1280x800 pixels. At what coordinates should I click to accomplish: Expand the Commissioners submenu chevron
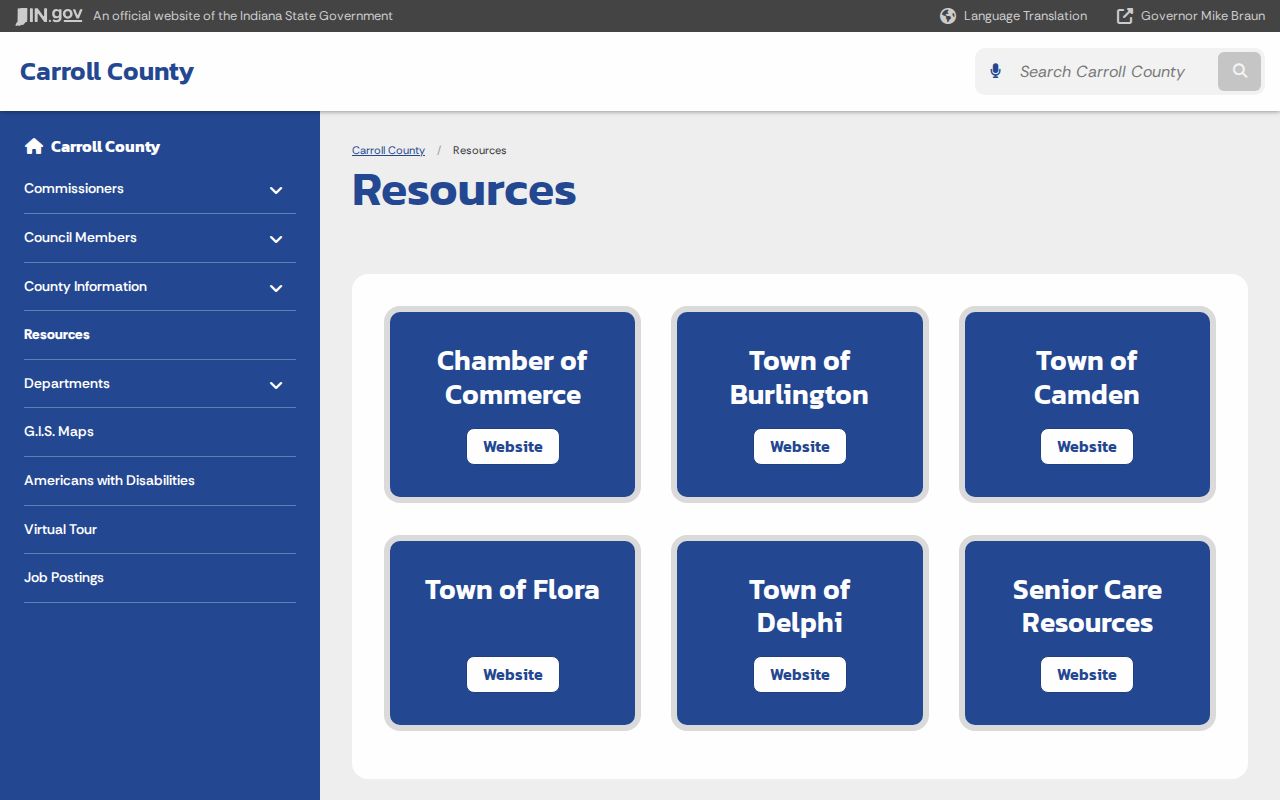[276, 190]
